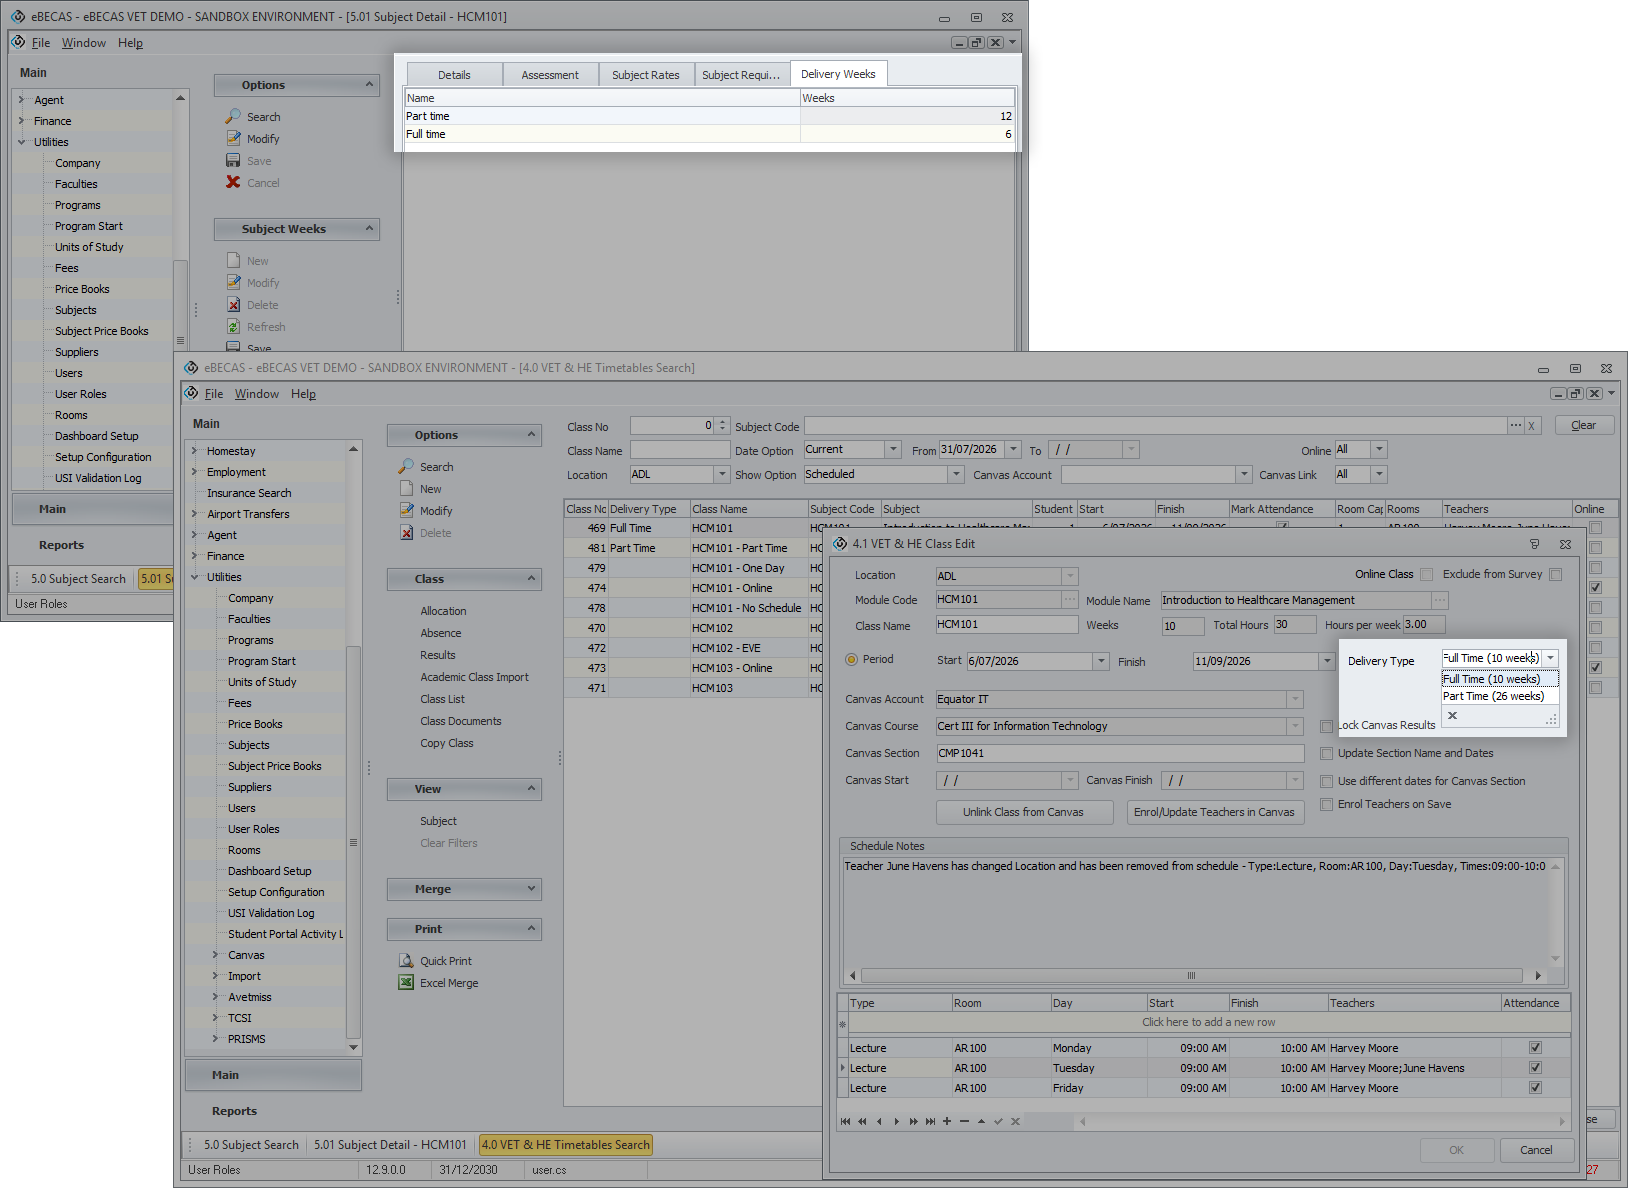Click horizontal scrollbar under Schedule Notes
The width and height of the screenshot is (1628, 1188).
(1194, 975)
